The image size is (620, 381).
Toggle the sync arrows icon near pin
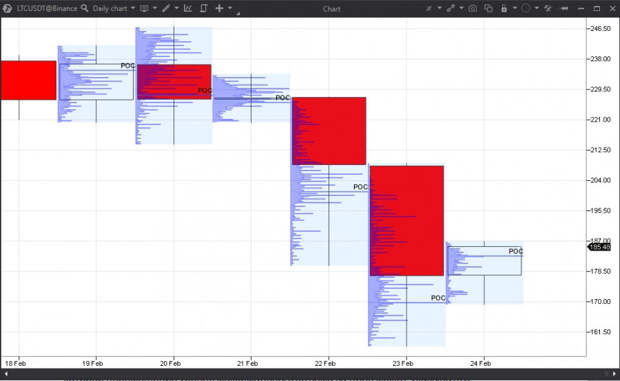tap(548, 9)
